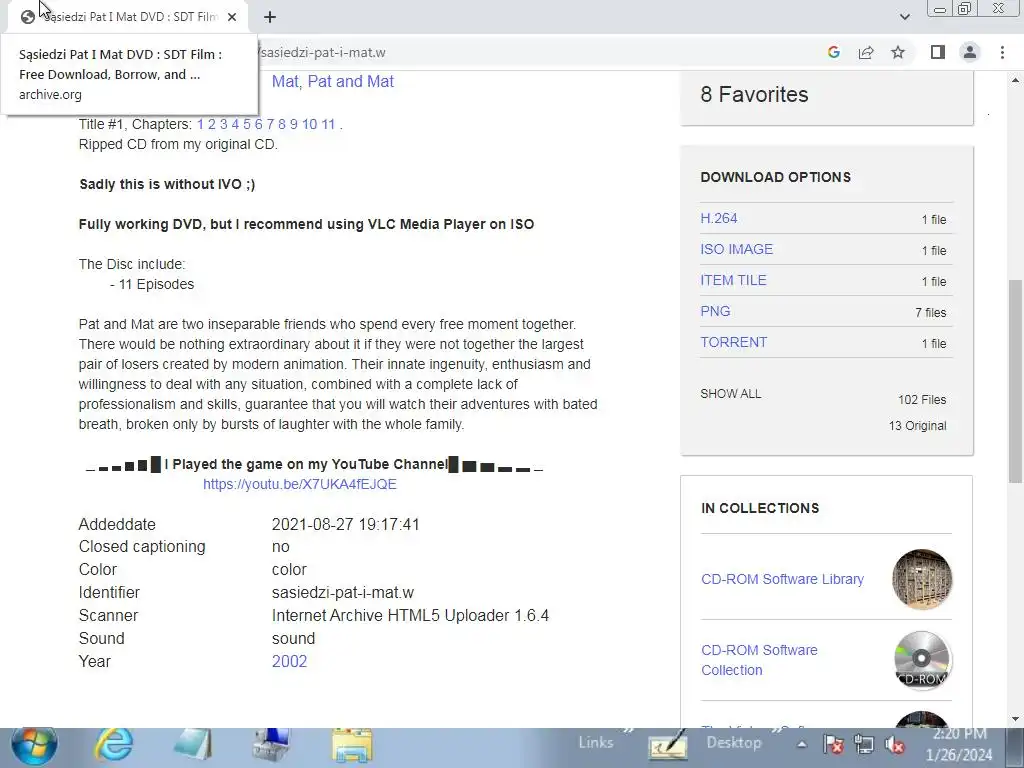
Task: Open the Windows Start menu
Action: click(34, 745)
